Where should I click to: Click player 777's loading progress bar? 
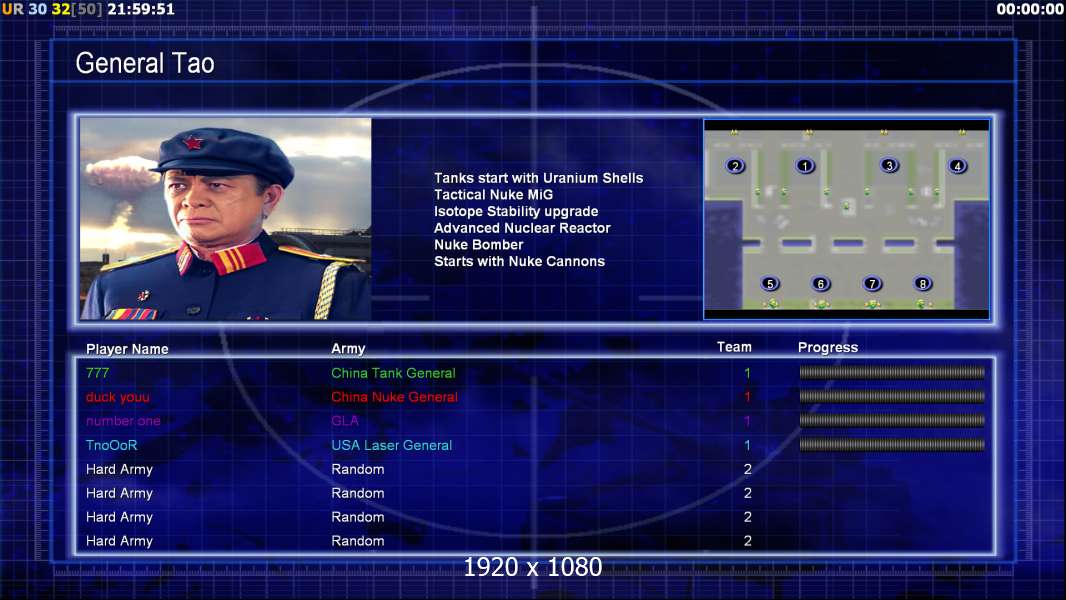pos(892,372)
